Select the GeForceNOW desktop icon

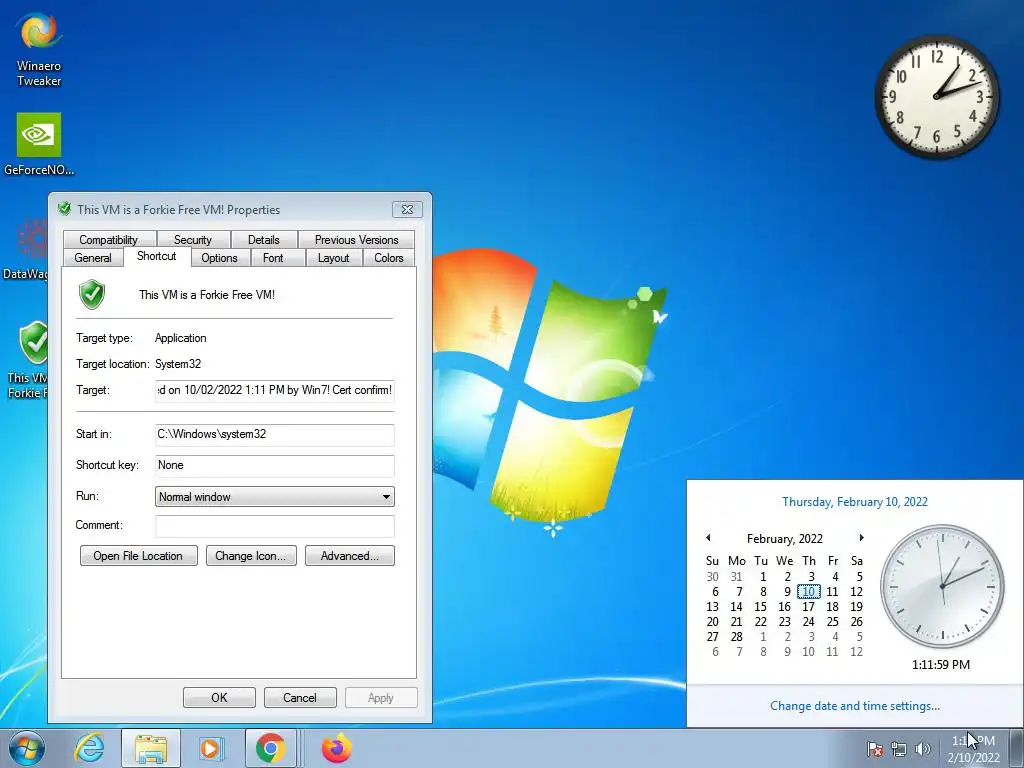click(39, 144)
